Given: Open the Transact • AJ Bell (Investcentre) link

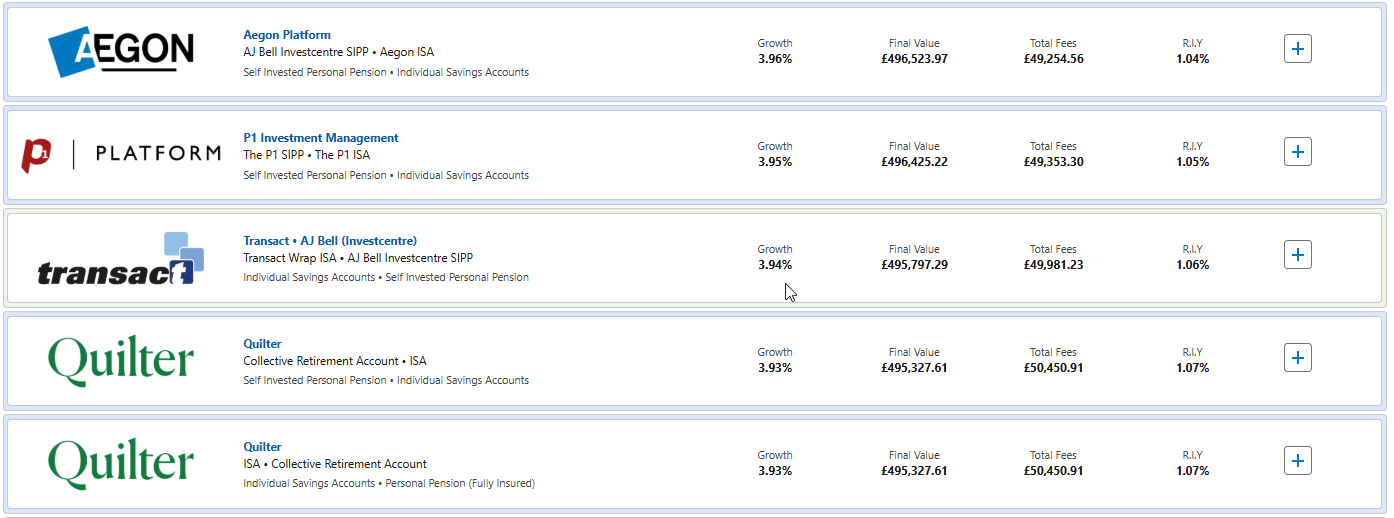Looking at the screenshot, I should coord(330,241).
